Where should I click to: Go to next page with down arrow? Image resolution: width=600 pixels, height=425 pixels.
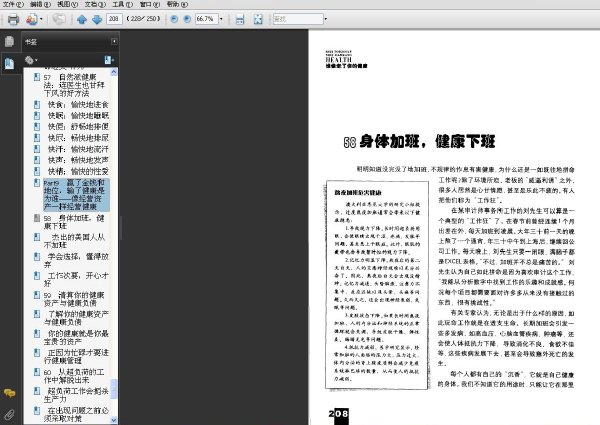tap(97, 19)
